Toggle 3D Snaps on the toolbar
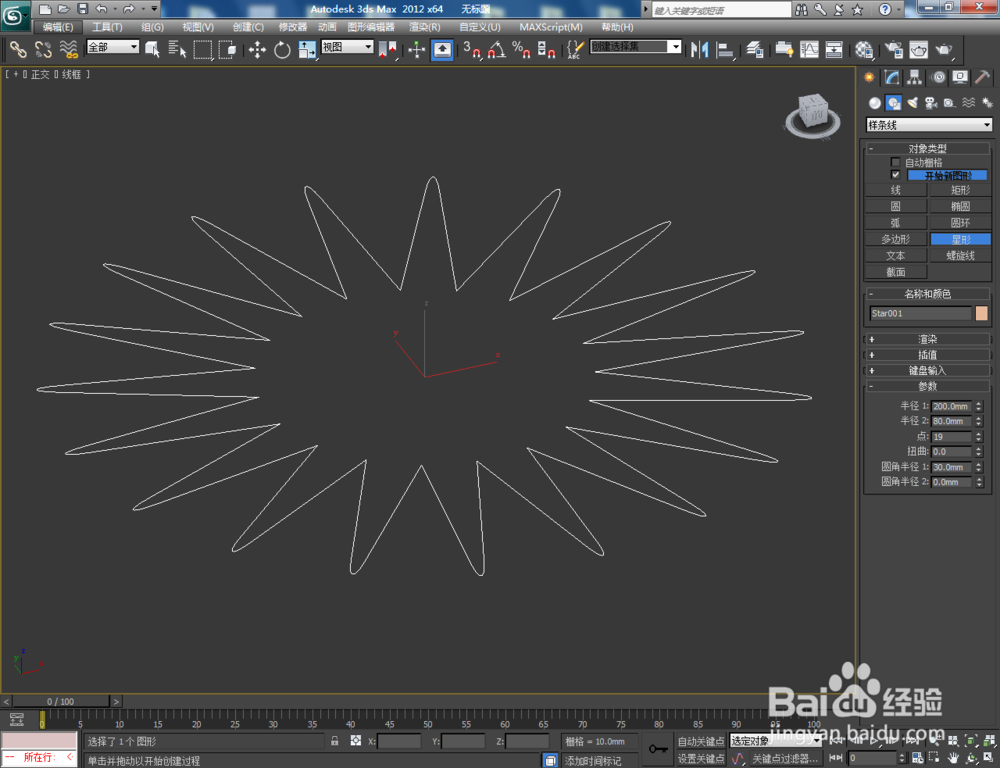The height and width of the screenshot is (768, 1000). click(471, 49)
